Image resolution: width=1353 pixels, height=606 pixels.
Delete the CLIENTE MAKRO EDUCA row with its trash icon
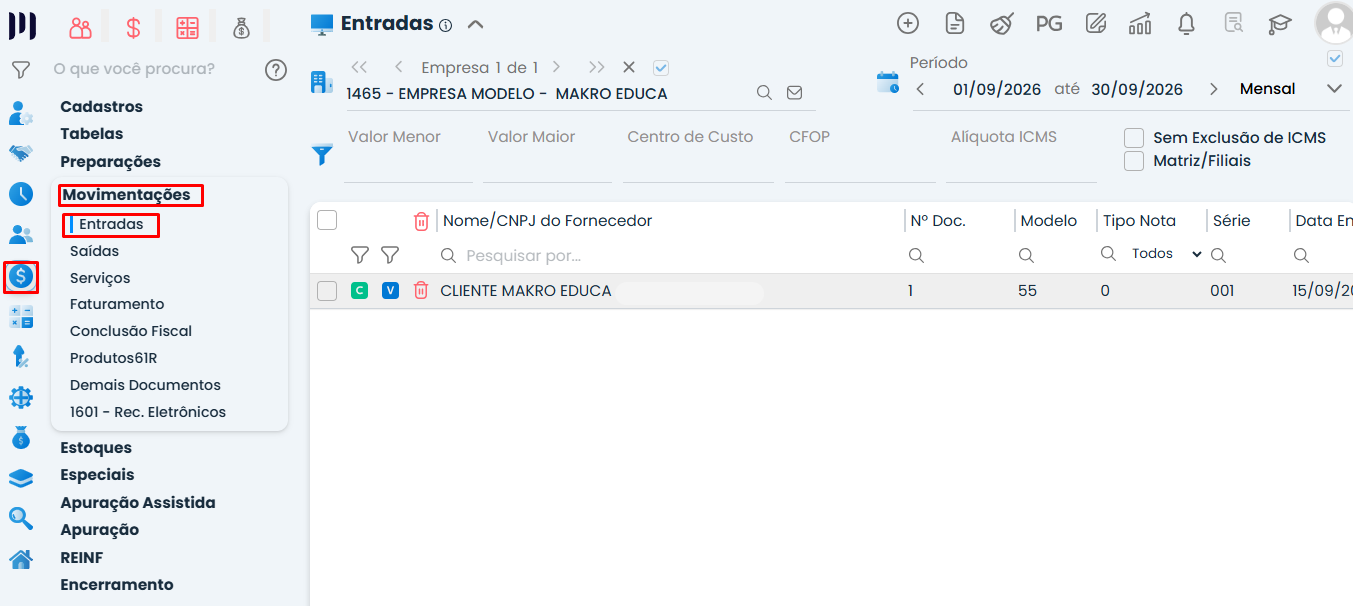(x=421, y=291)
